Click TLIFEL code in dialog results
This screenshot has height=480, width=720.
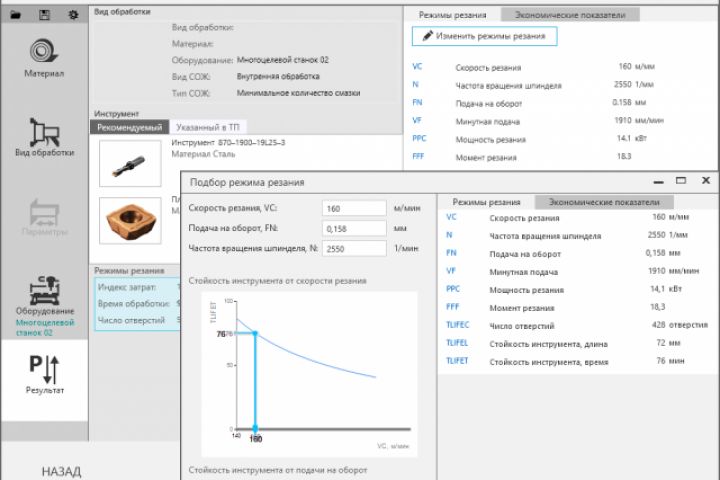click(x=457, y=343)
